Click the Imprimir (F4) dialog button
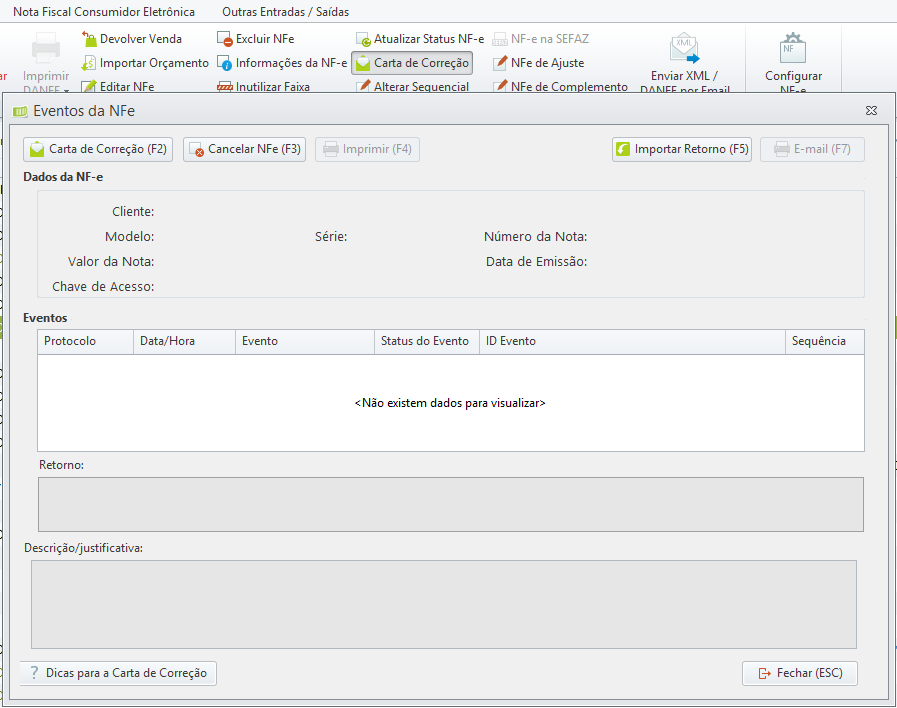 367,149
